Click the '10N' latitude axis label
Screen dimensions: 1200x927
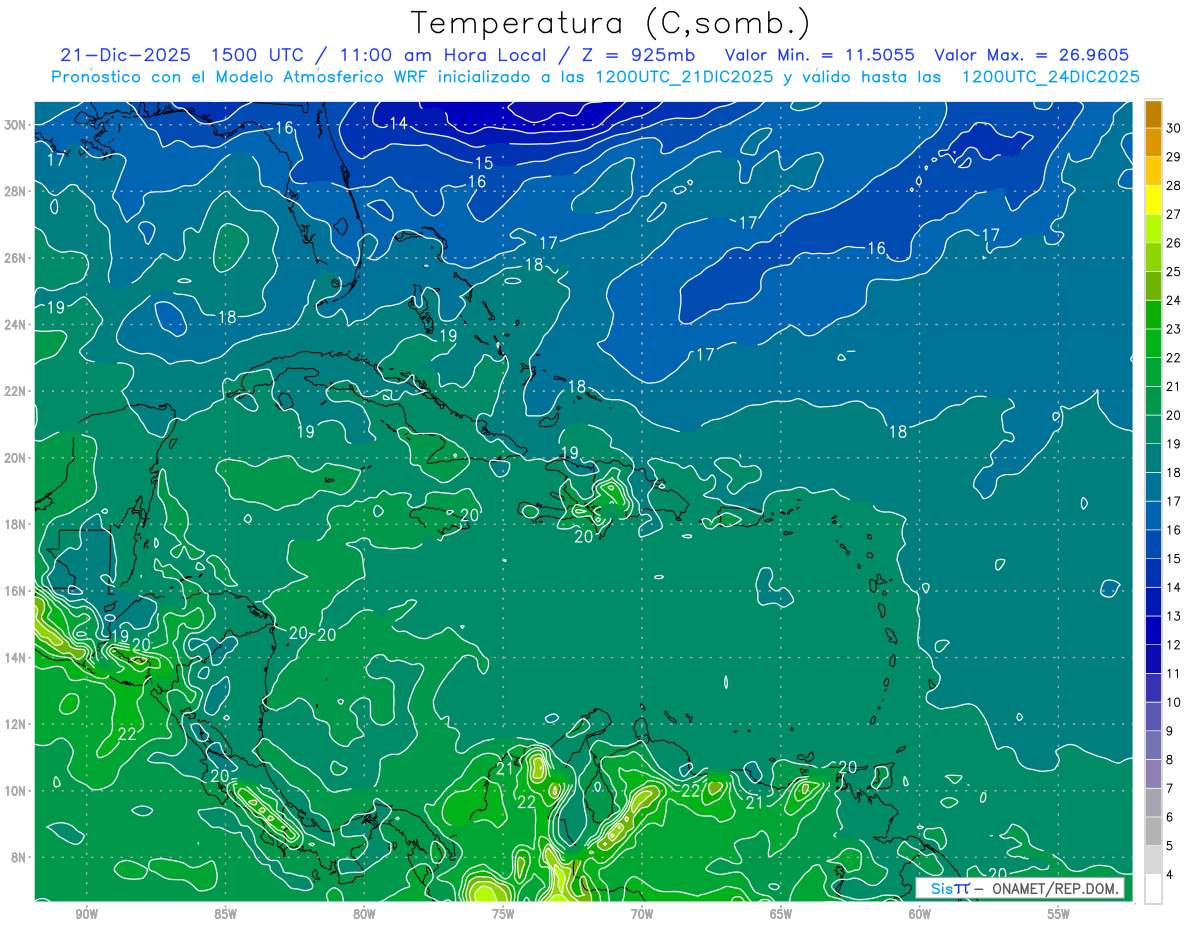(17, 791)
